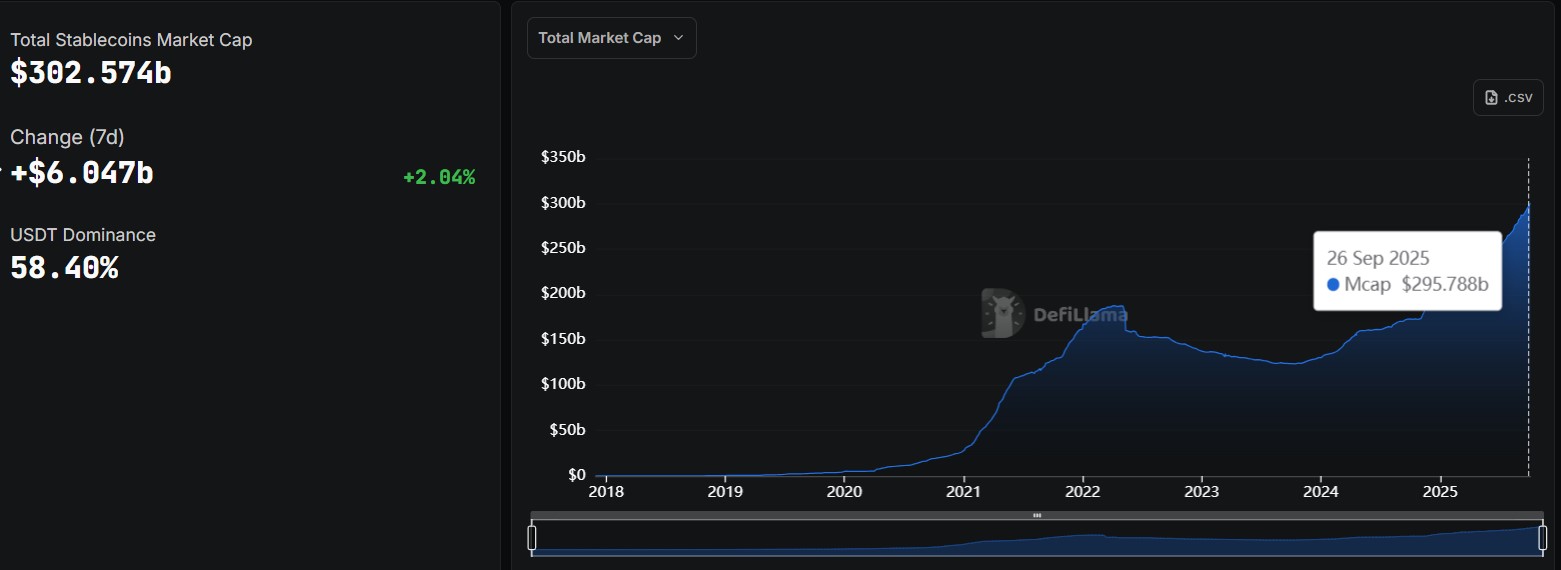The height and width of the screenshot is (570, 1561).
Task: Grab the right range slider handle
Action: click(x=1542, y=538)
